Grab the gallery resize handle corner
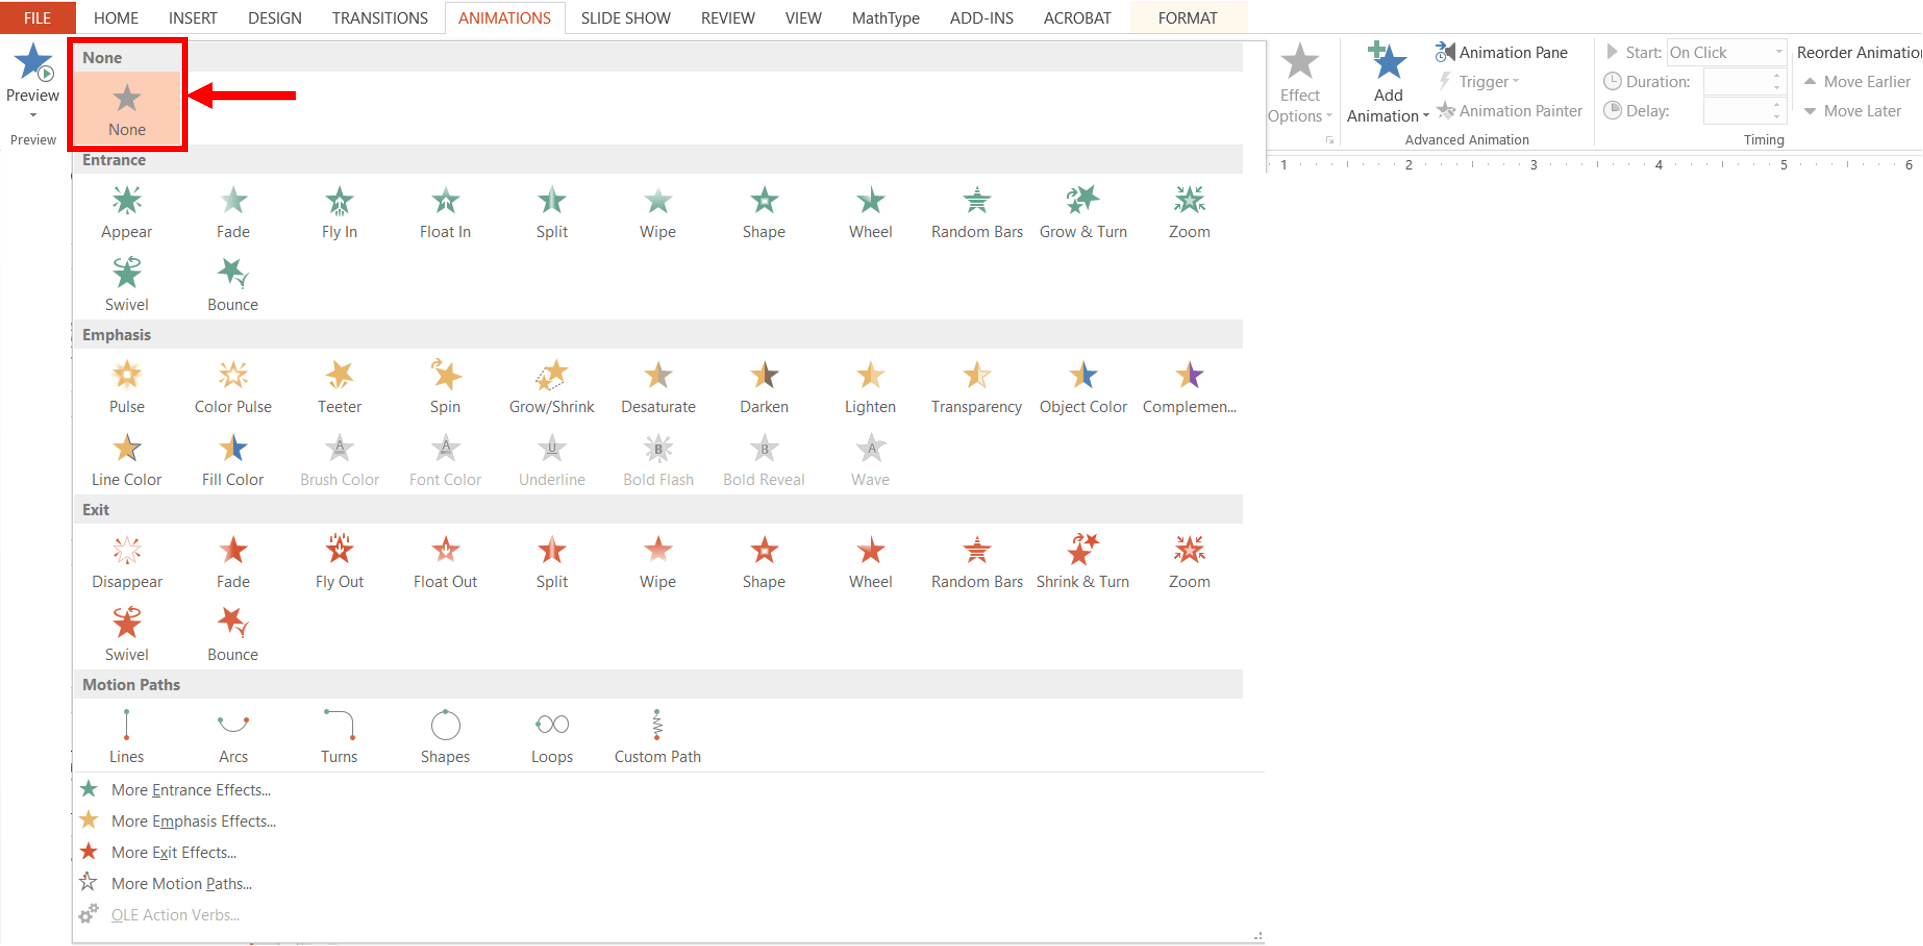The height and width of the screenshot is (946, 1923). 1258,936
